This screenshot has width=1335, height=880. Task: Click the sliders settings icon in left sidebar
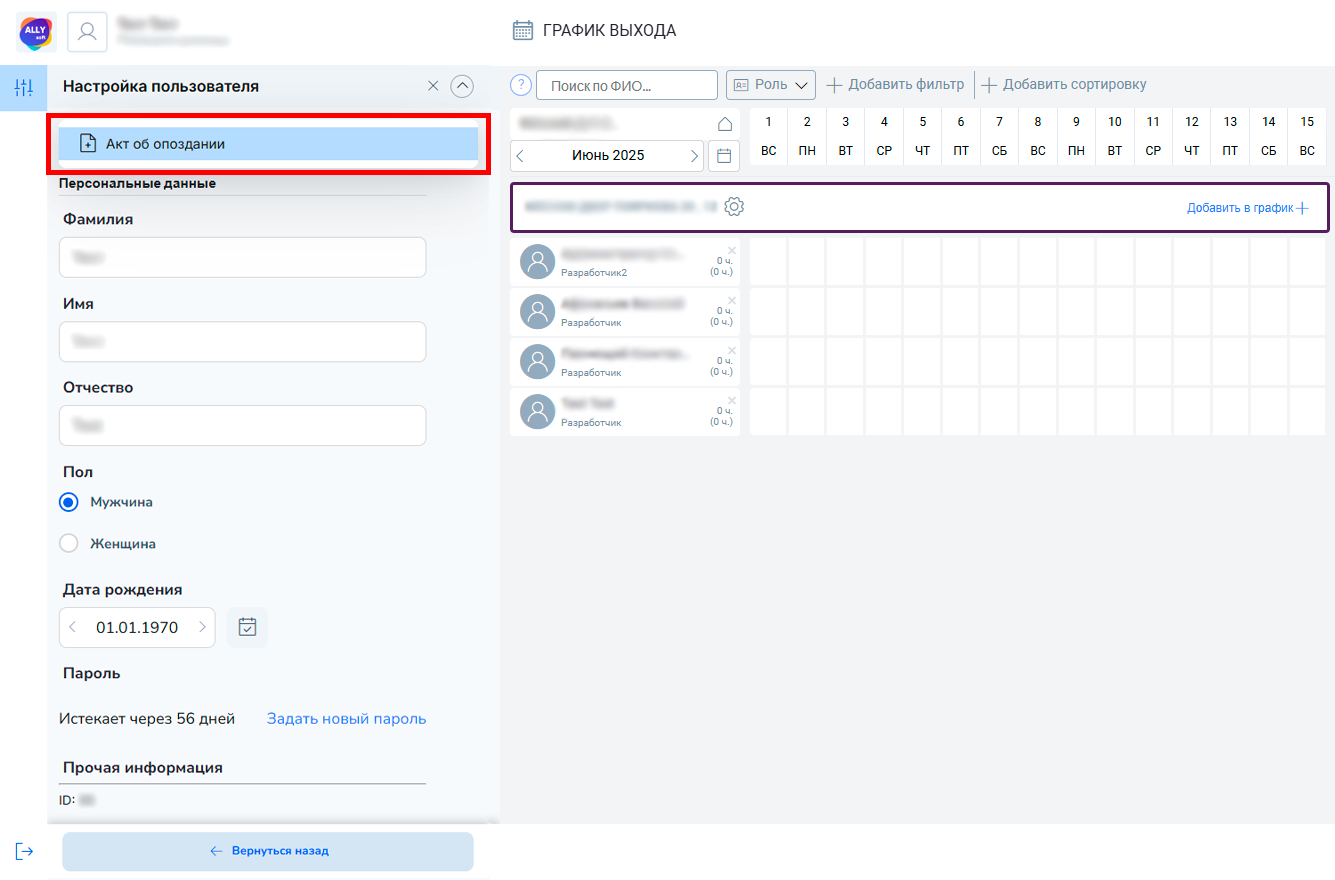tap(24, 88)
